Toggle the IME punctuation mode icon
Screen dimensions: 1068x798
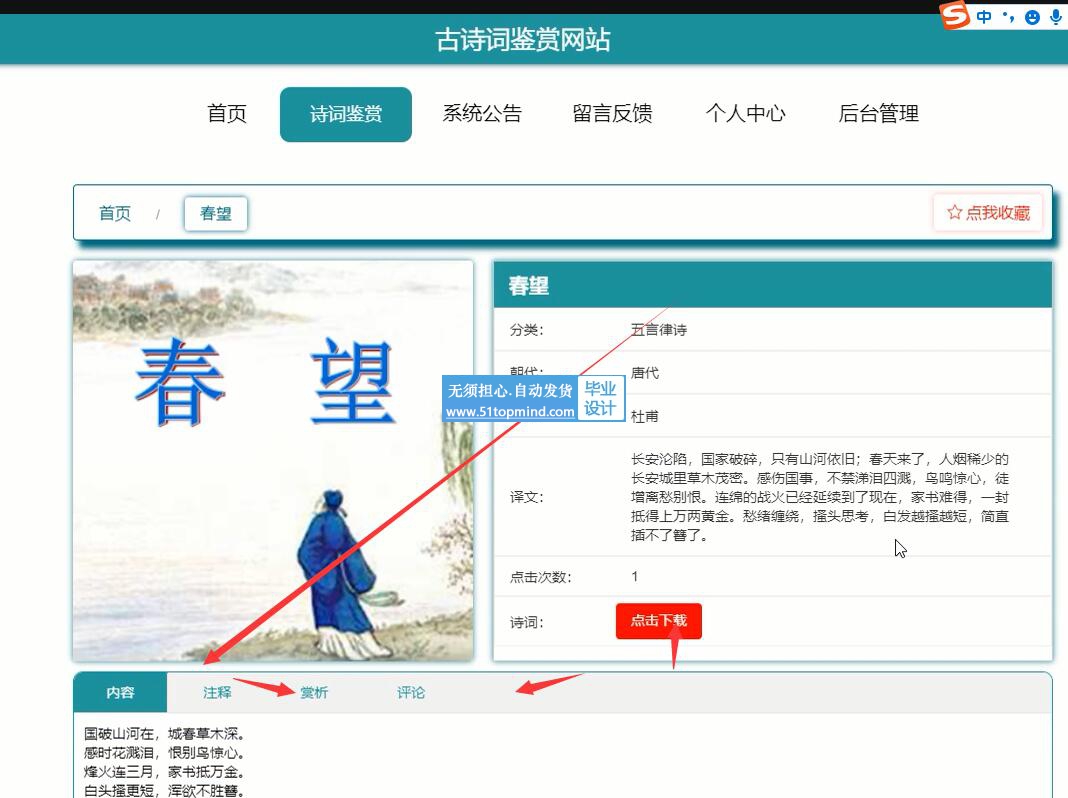click(x=1008, y=17)
